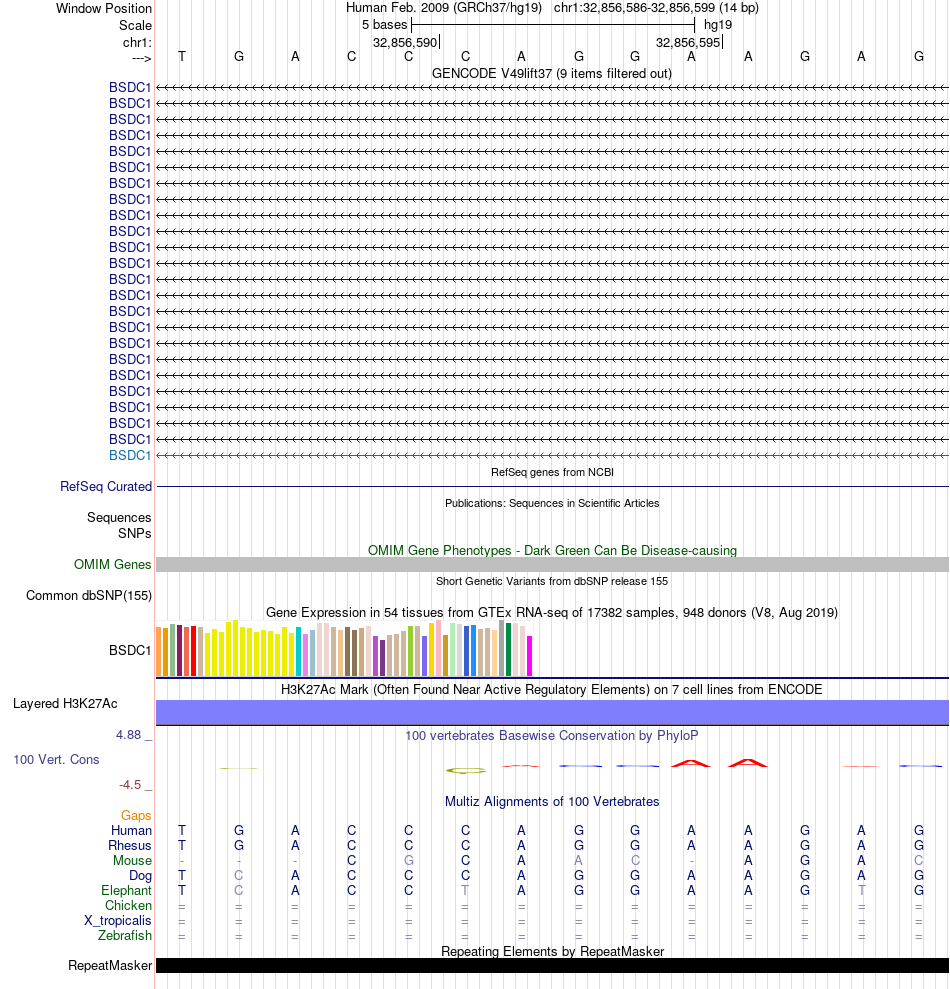The image size is (950, 989).
Task: Click the 100 Vert. Cons track label
Action: 56,760
